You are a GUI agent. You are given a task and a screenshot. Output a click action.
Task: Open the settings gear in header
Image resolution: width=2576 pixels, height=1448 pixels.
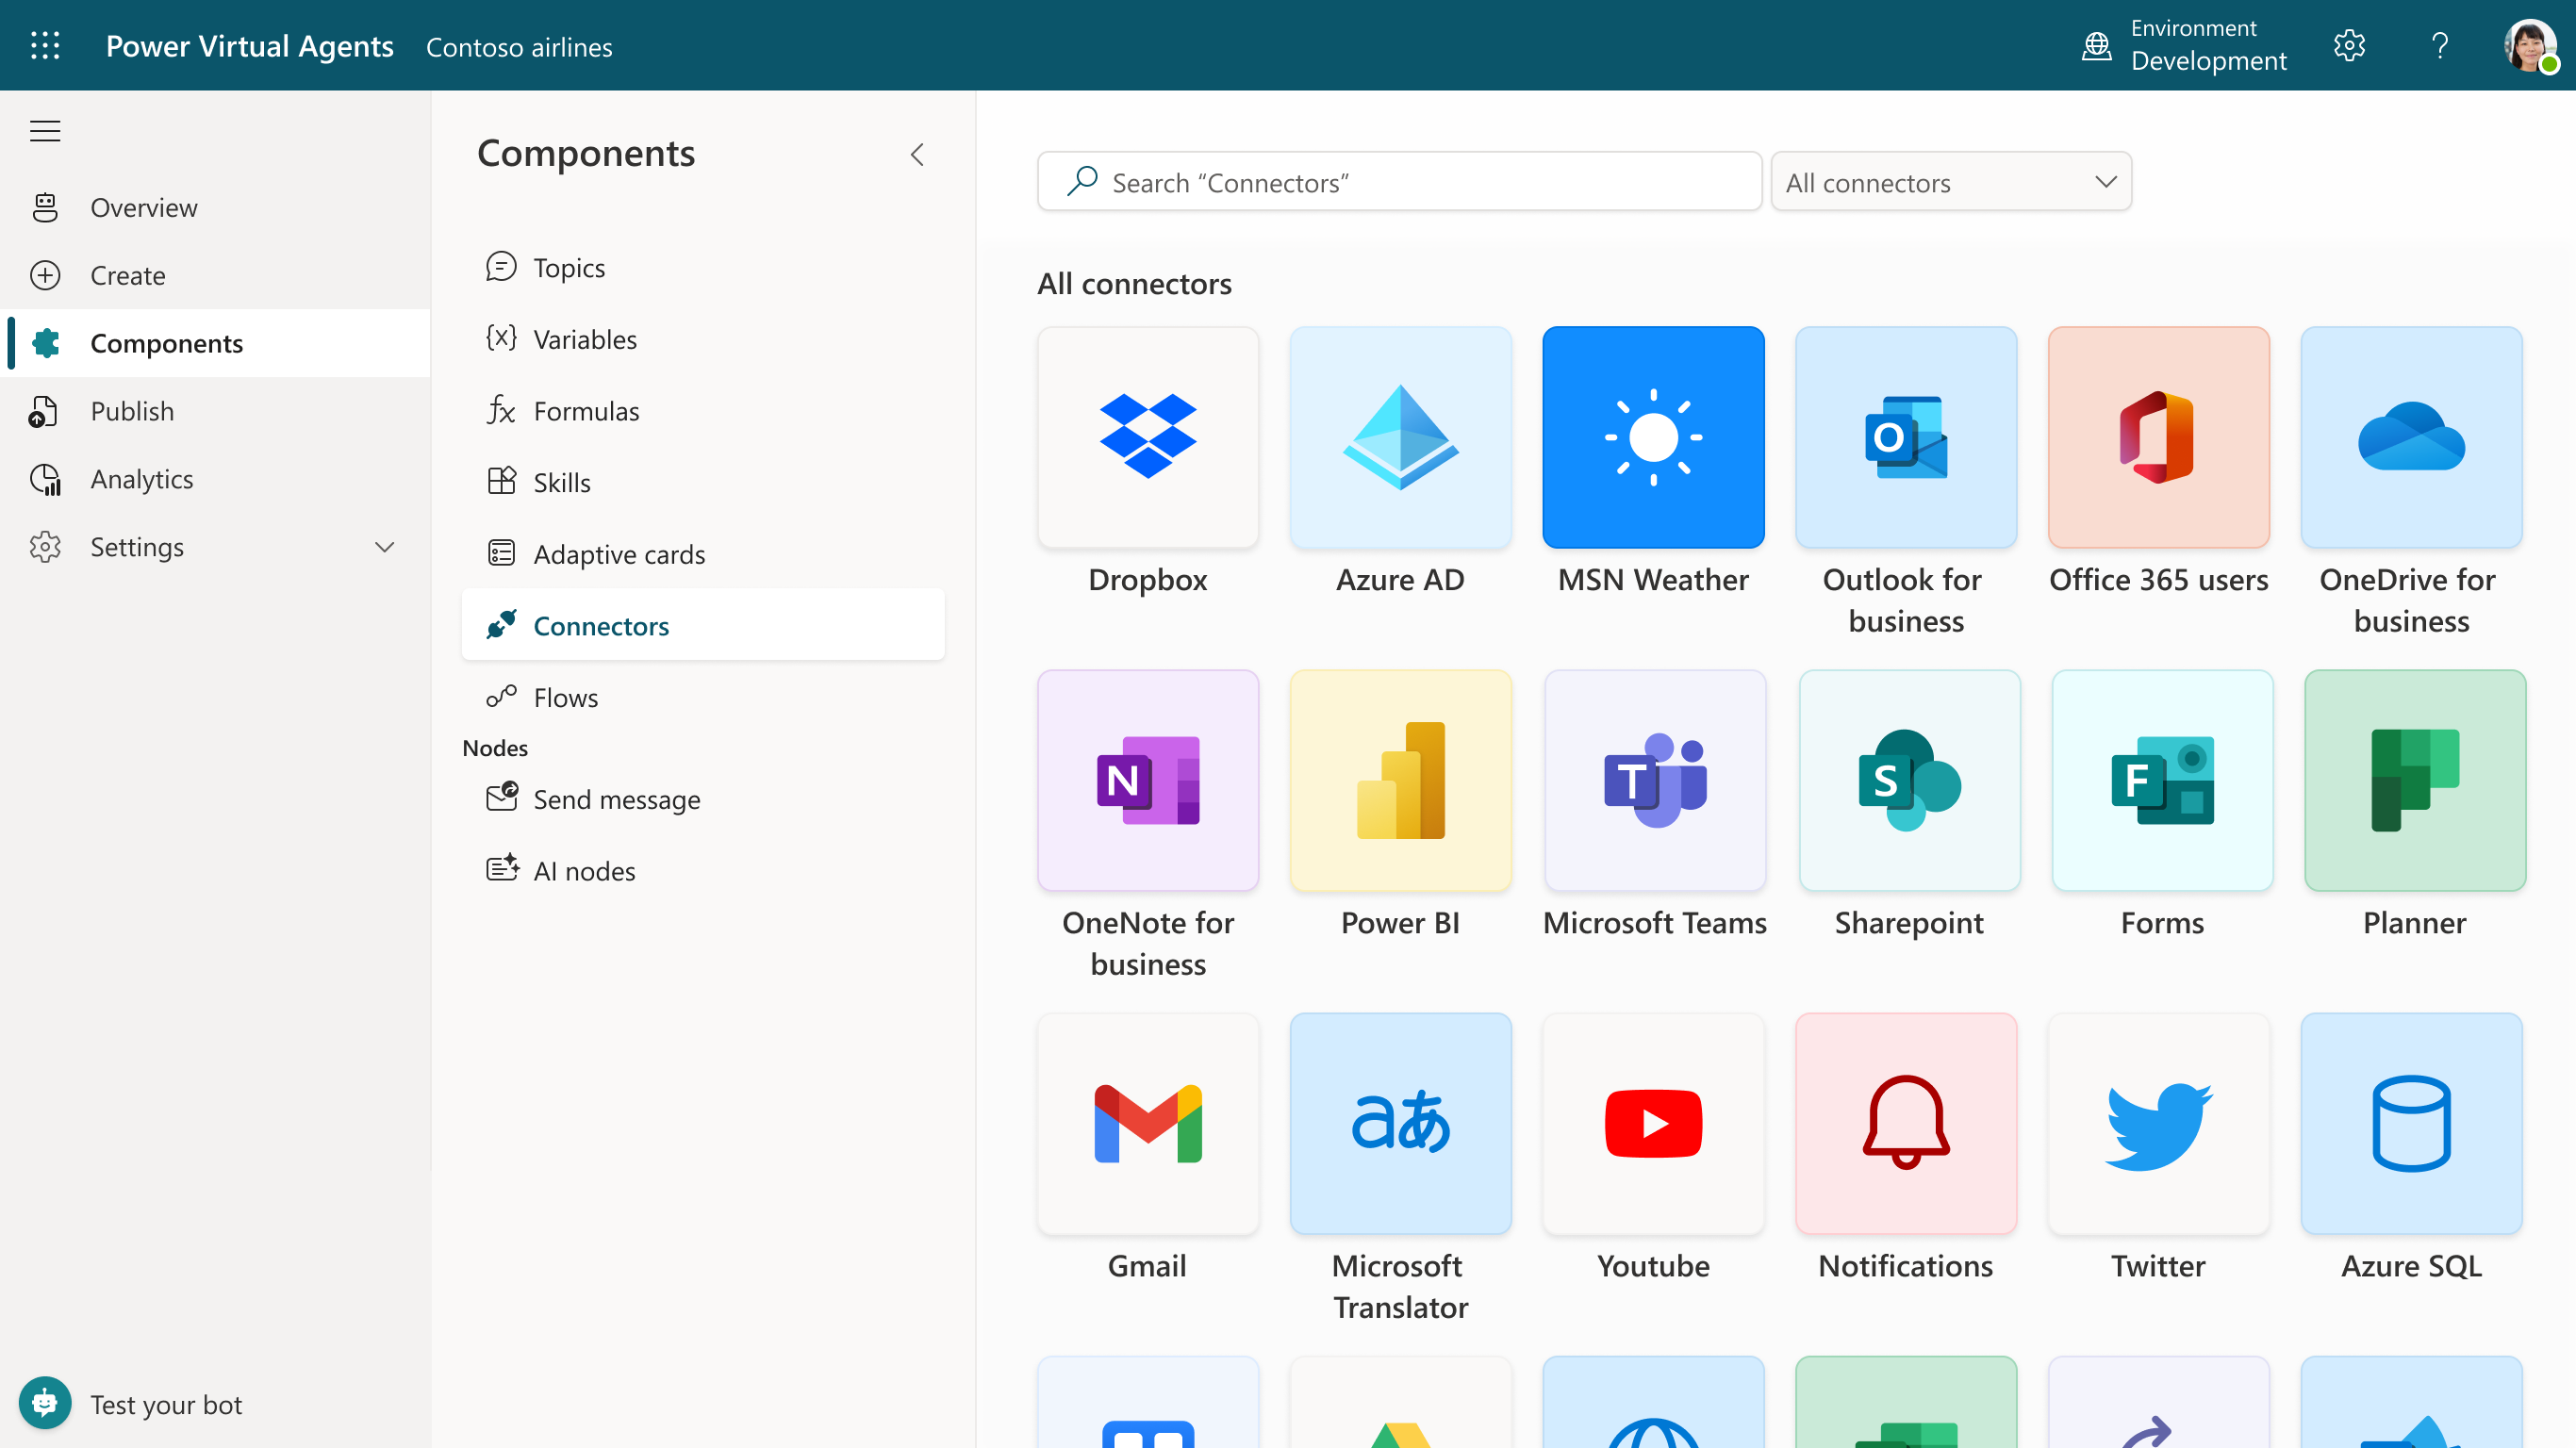pyautogui.click(x=2349, y=46)
